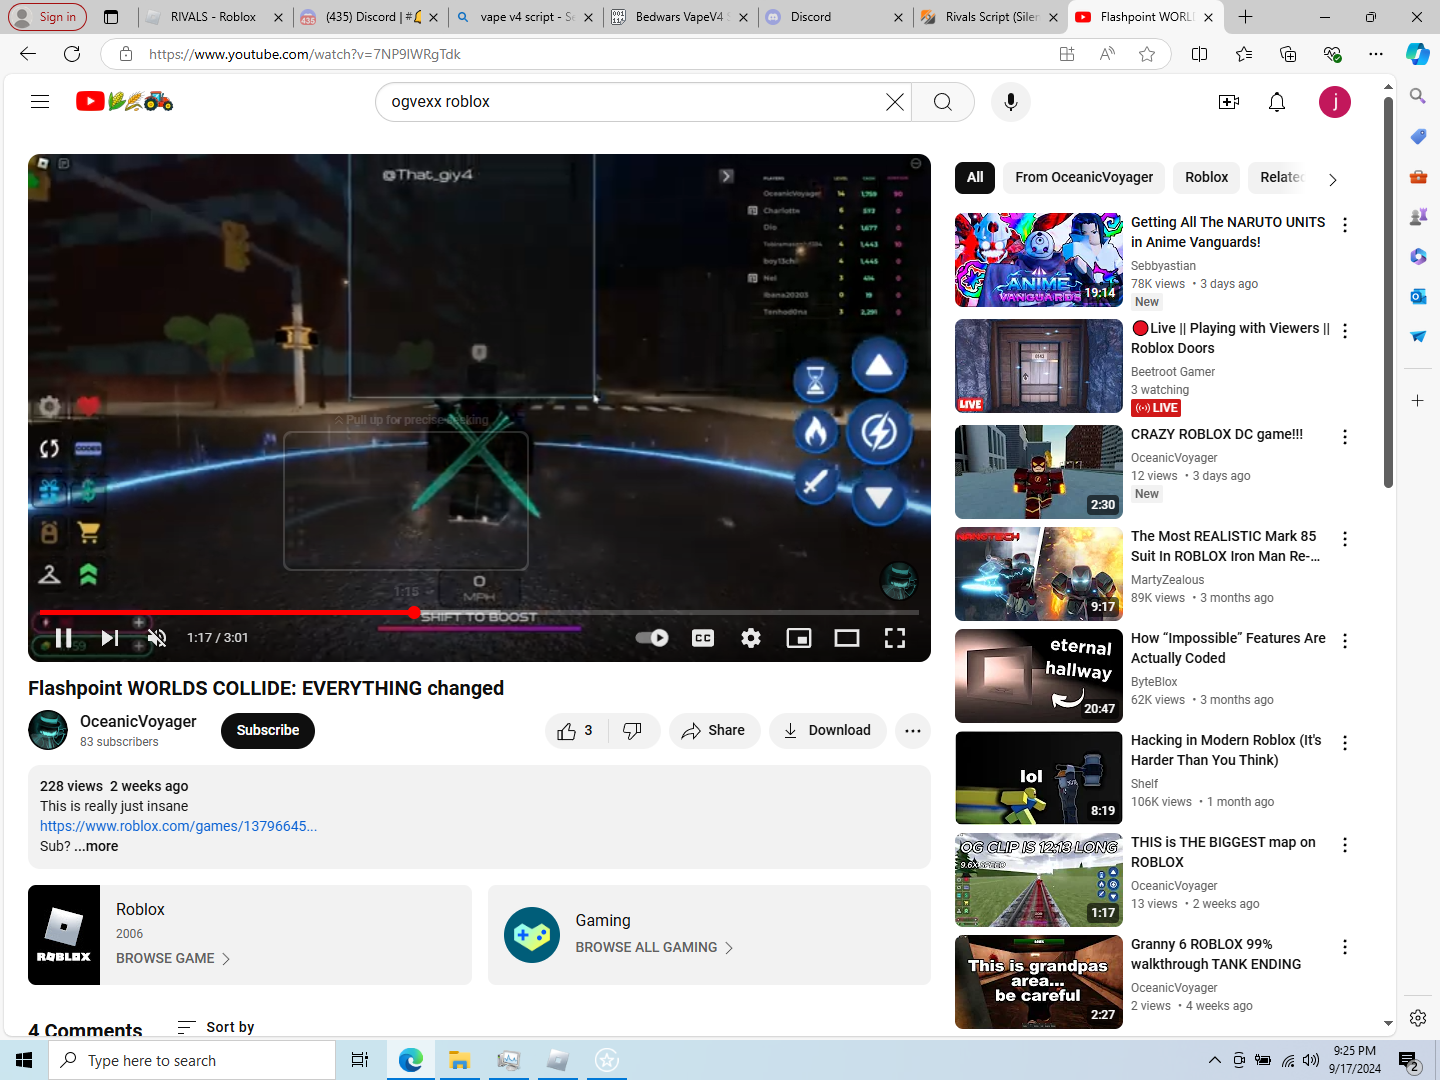Switch to miniplayer mode
The image size is (1440, 1080).
(799, 638)
